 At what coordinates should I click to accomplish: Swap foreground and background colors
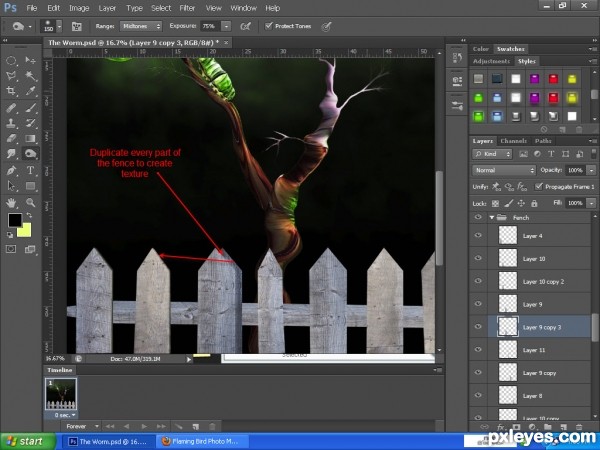tap(29, 215)
